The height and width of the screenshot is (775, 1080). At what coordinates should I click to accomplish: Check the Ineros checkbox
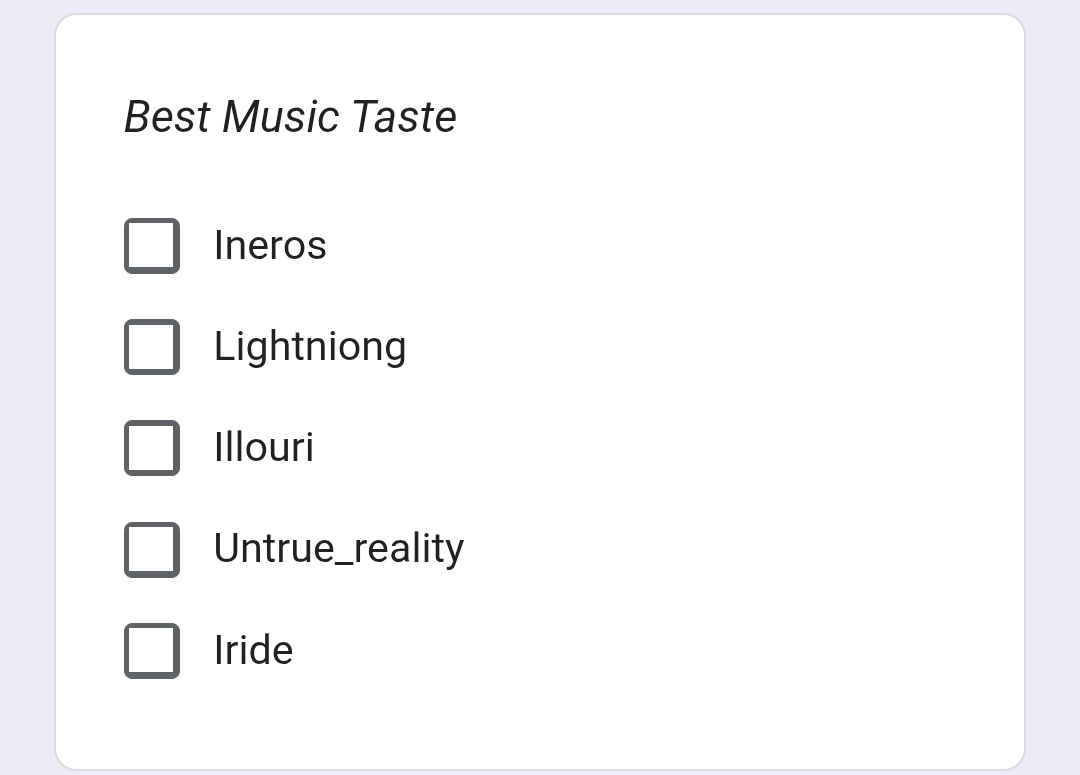click(x=152, y=246)
